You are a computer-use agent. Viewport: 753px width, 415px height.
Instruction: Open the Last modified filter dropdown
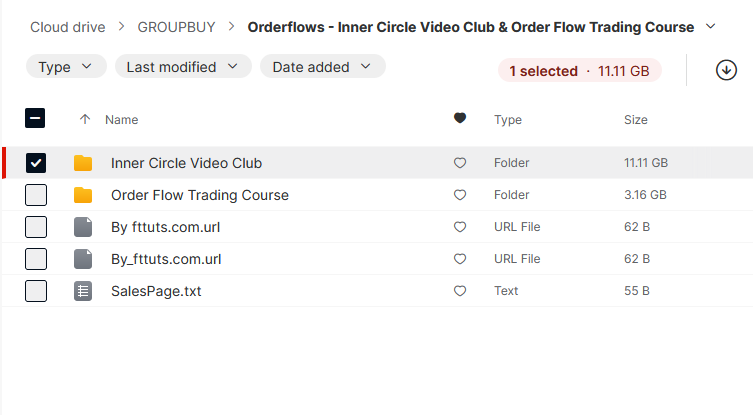coord(183,66)
